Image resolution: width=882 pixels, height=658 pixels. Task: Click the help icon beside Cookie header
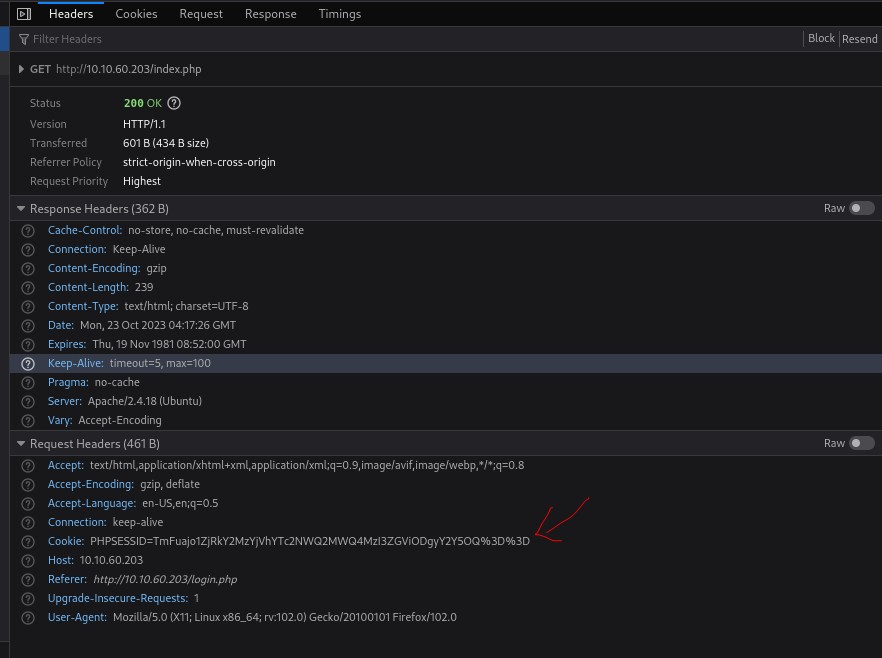[28, 542]
